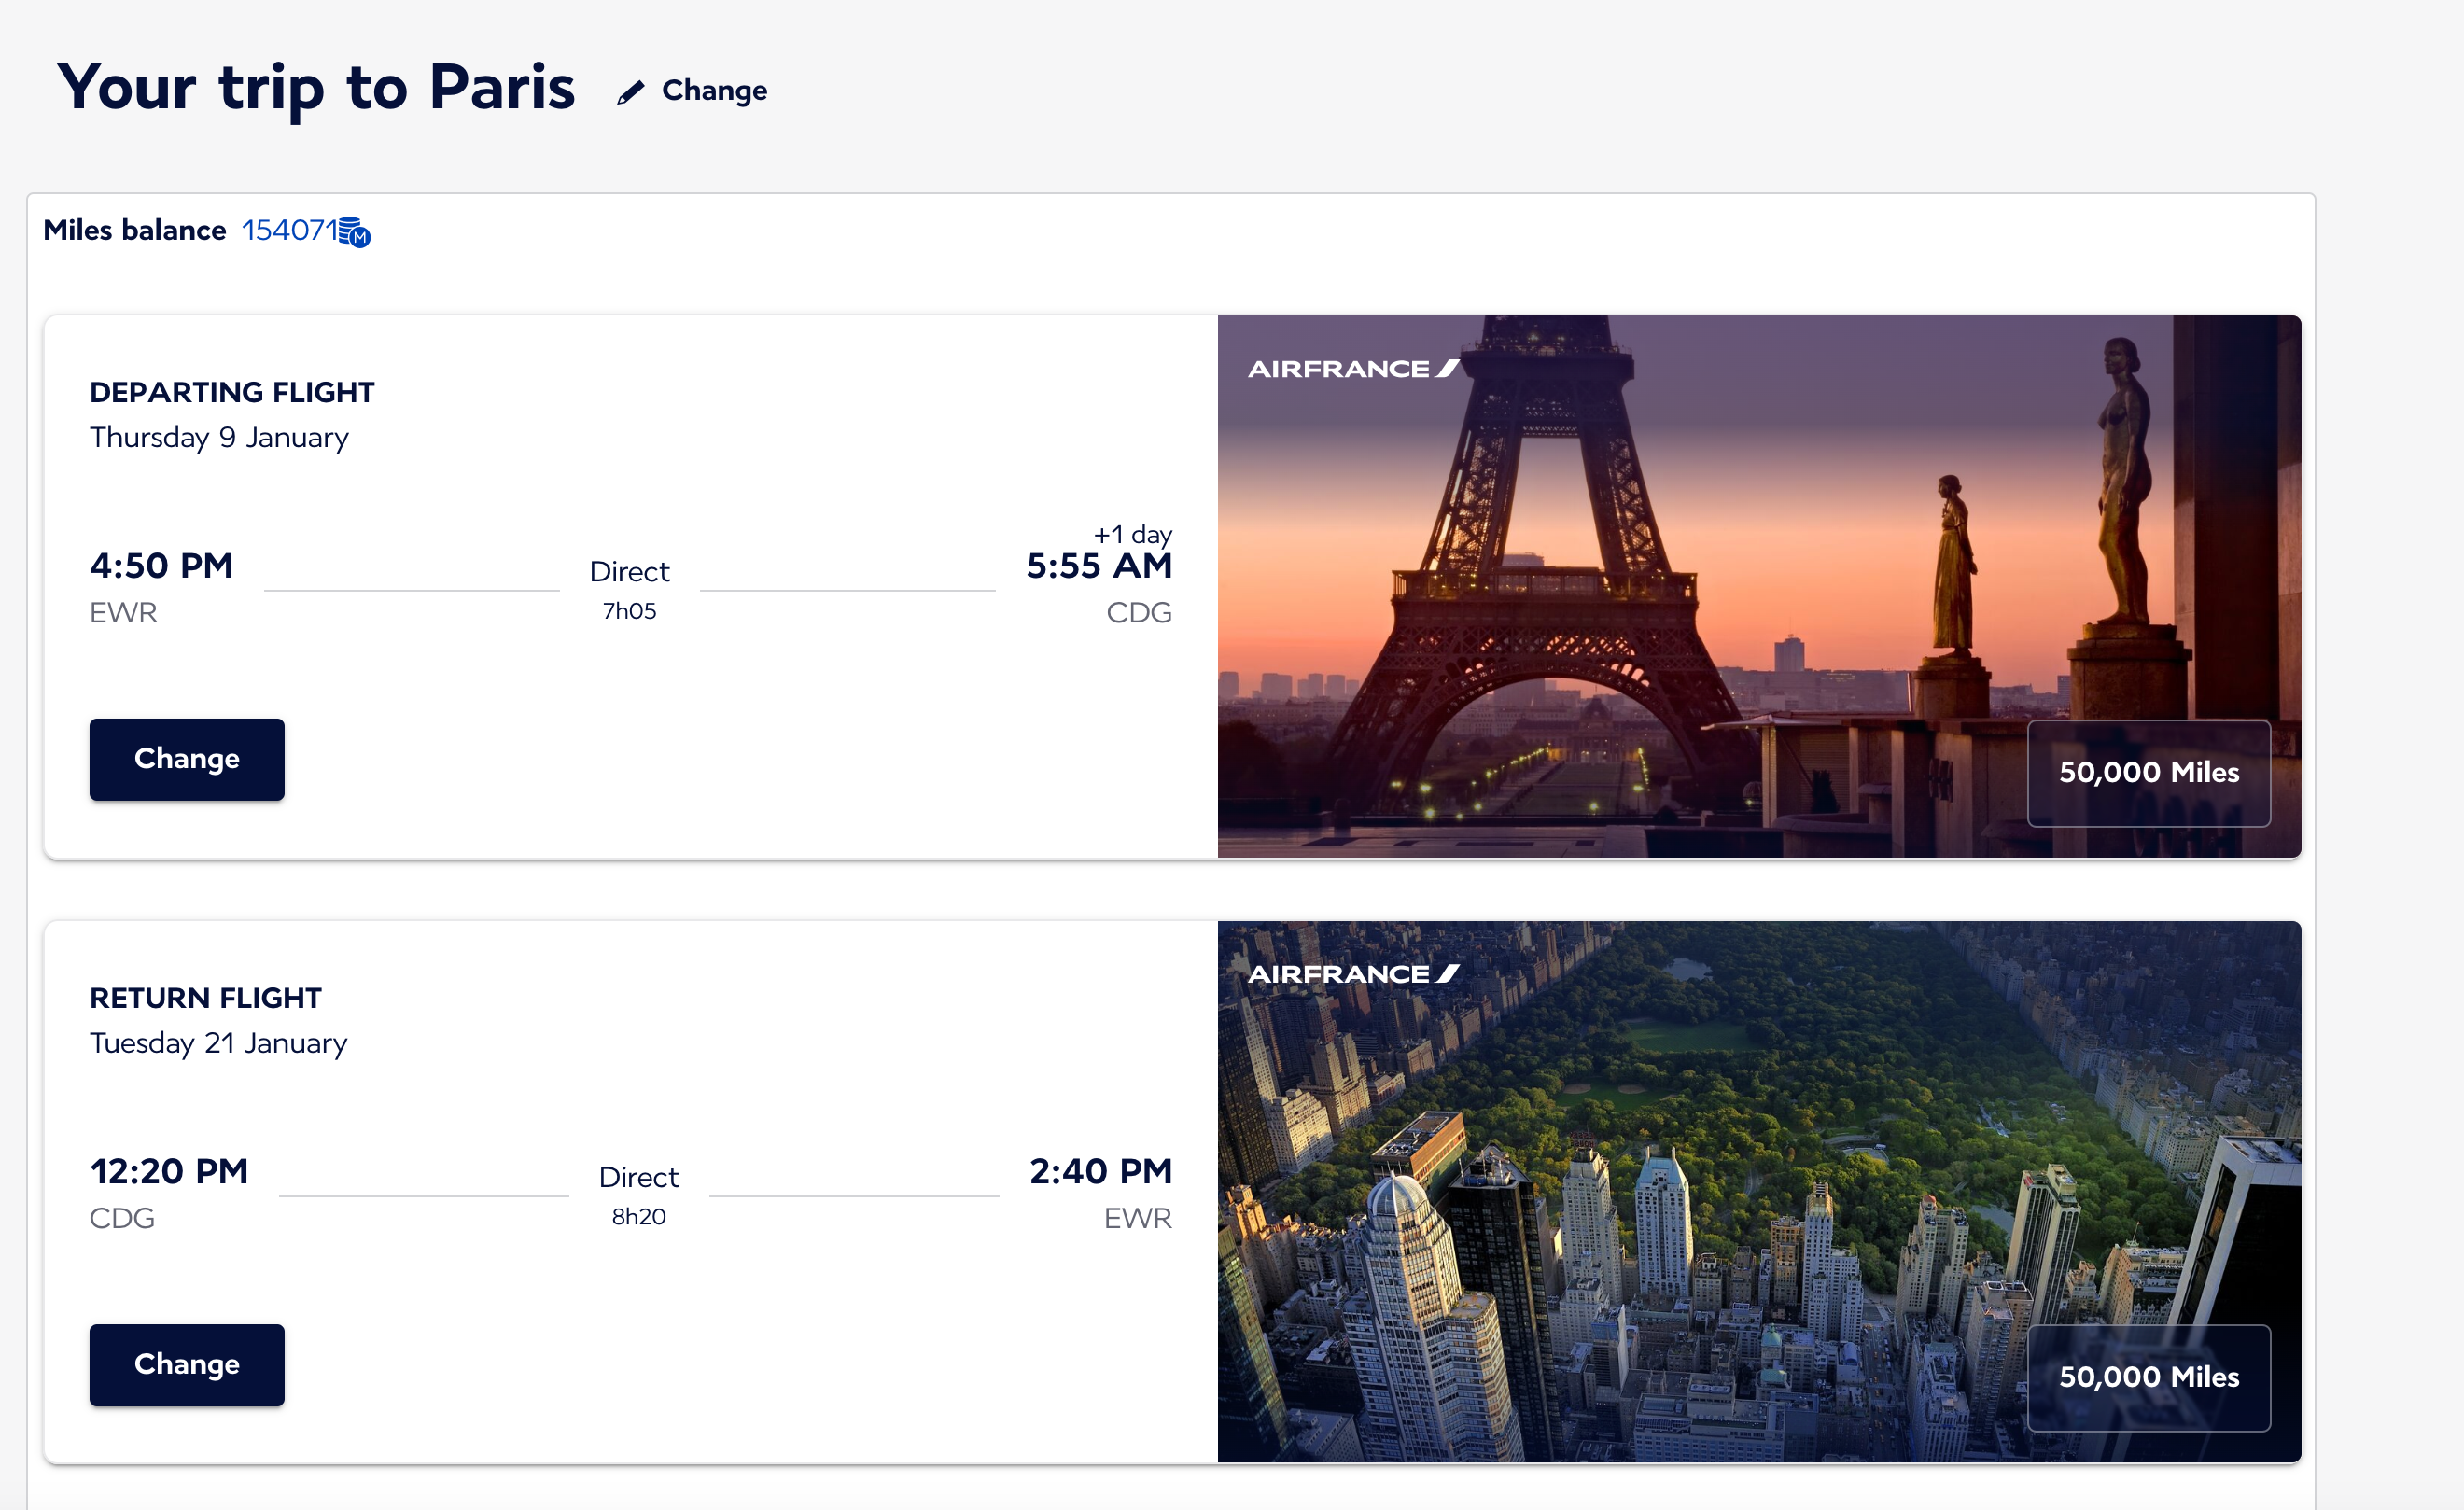Viewport: 2464px width, 1510px height.
Task: Click the Change link next to trip title
Action: (714, 91)
